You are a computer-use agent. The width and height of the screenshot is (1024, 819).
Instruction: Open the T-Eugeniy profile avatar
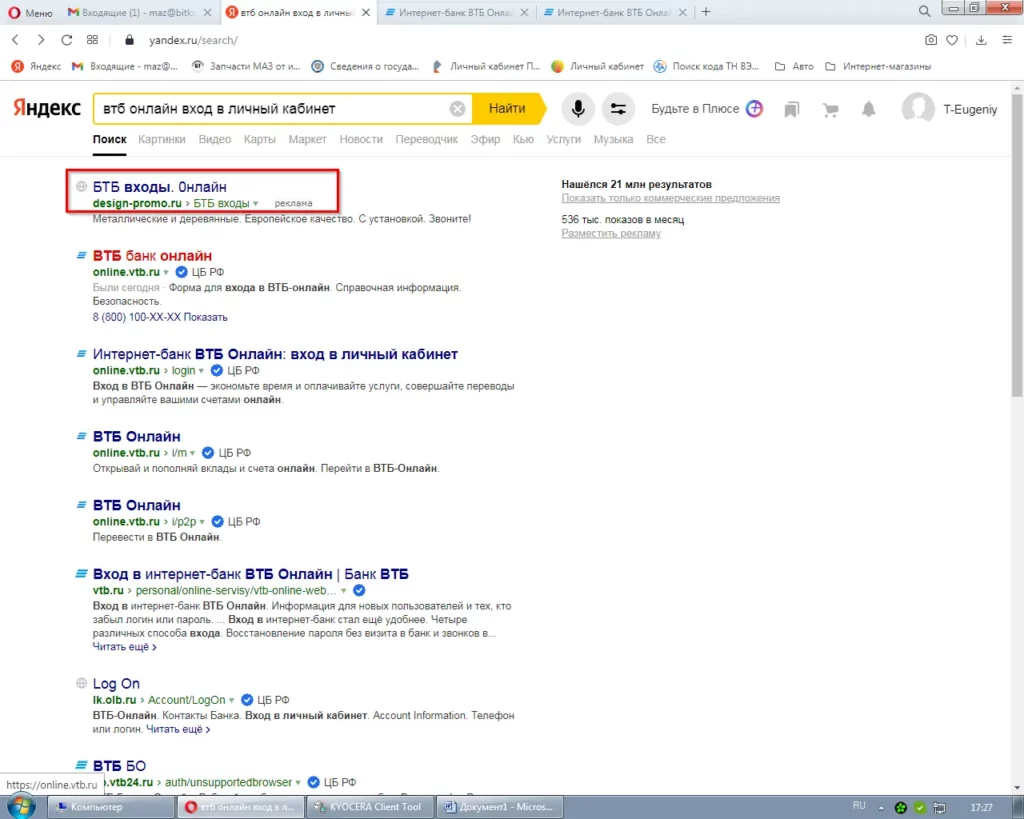917,109
